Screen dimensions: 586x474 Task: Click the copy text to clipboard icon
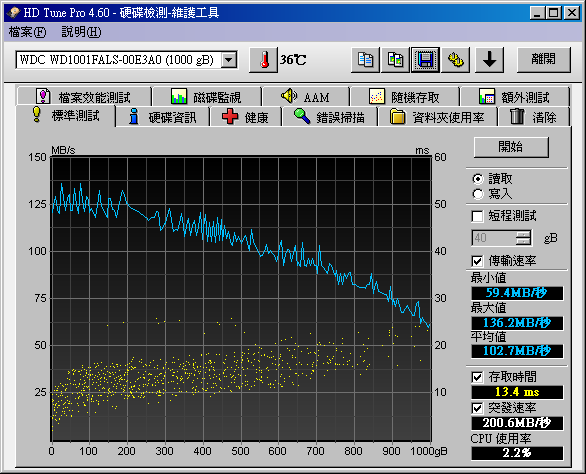tap(365, 60)
